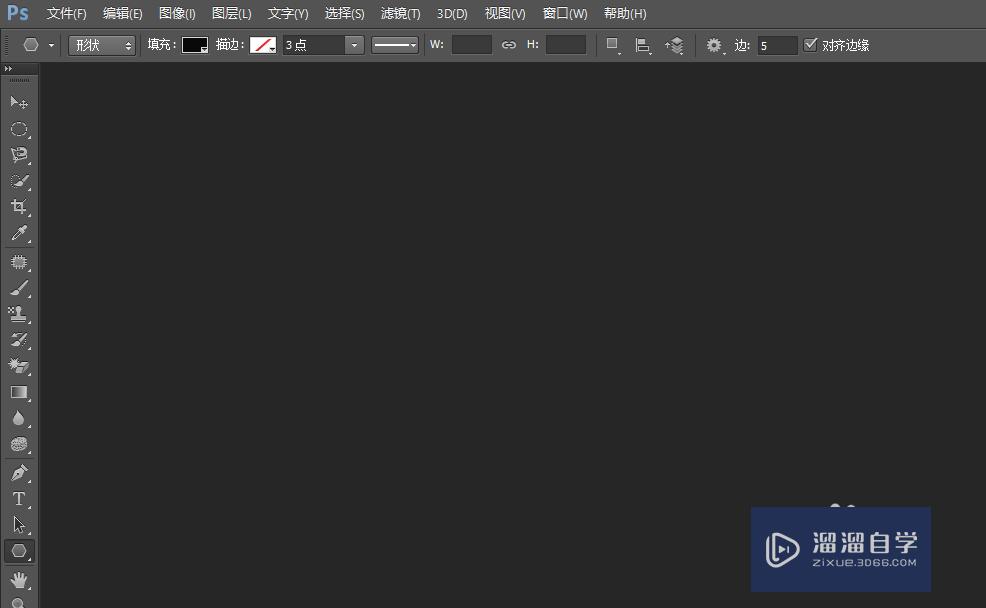This screenshot has width=986, height=608.
Task: Click the black 填充 fill color swatch
Action: pyautogui.click(x=195, y=45)
